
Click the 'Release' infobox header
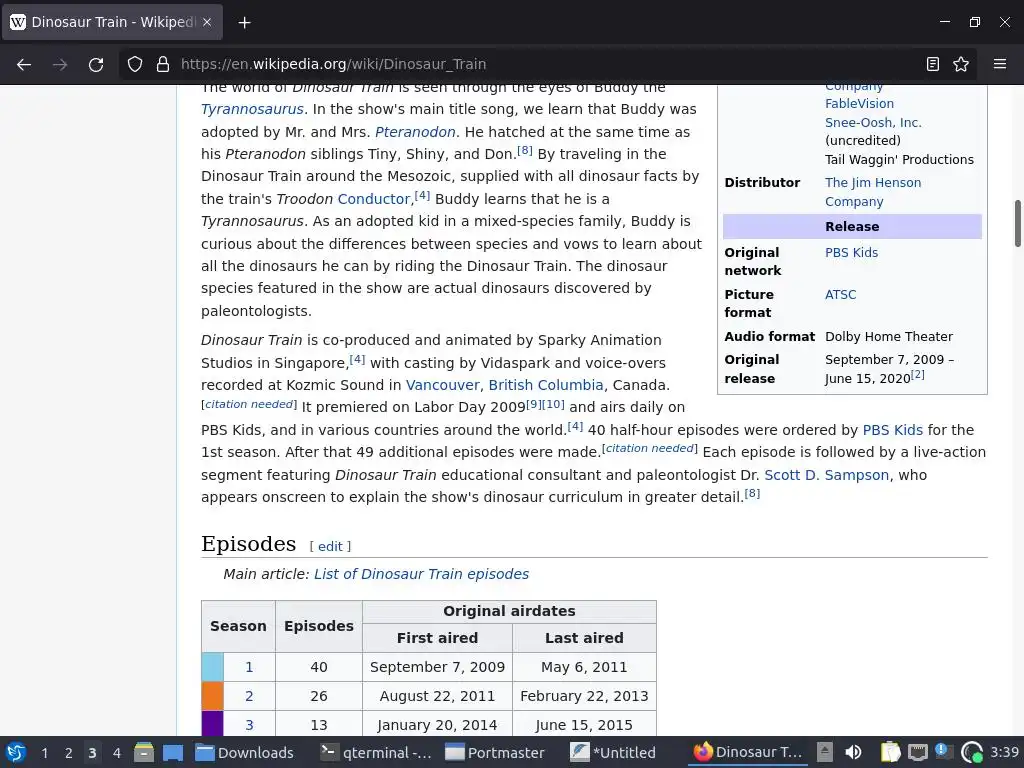pyautogui.click(x=852, y=227)
